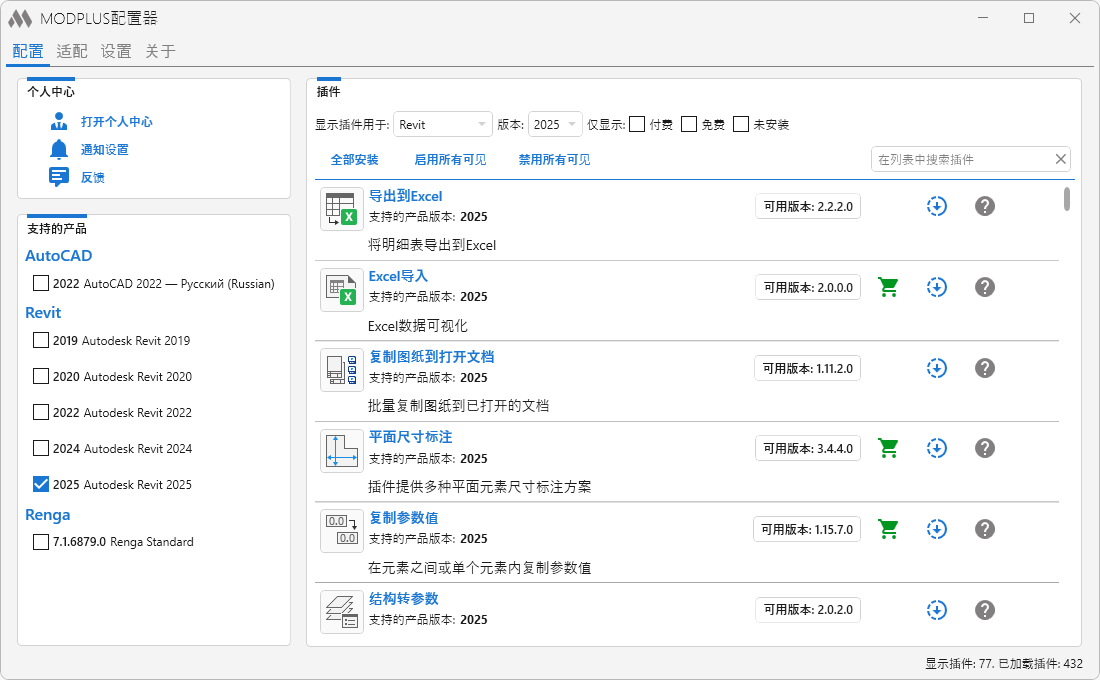Click the download icon for 导出到Excel
The width and height of the screenshot is (1100, 680).
click(x=937, y=206)
